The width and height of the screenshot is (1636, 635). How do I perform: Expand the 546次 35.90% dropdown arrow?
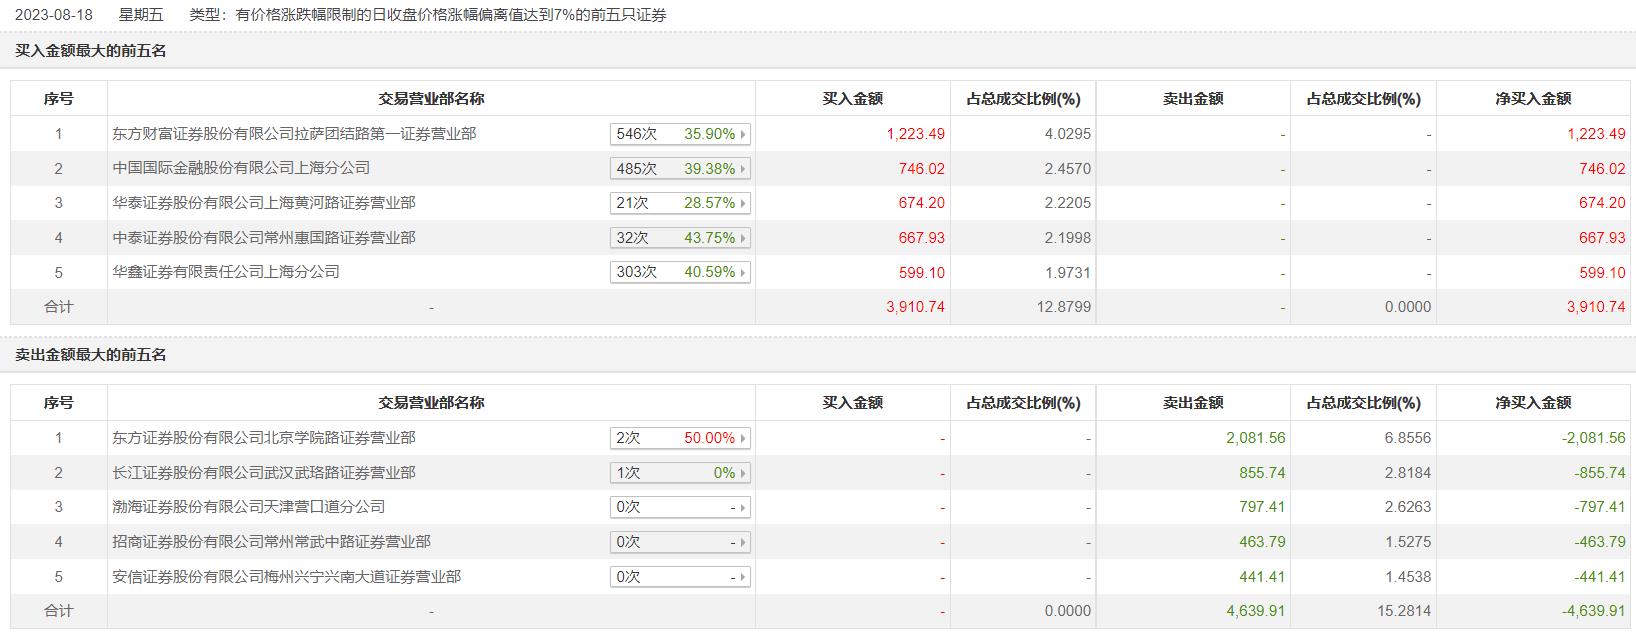743,134
